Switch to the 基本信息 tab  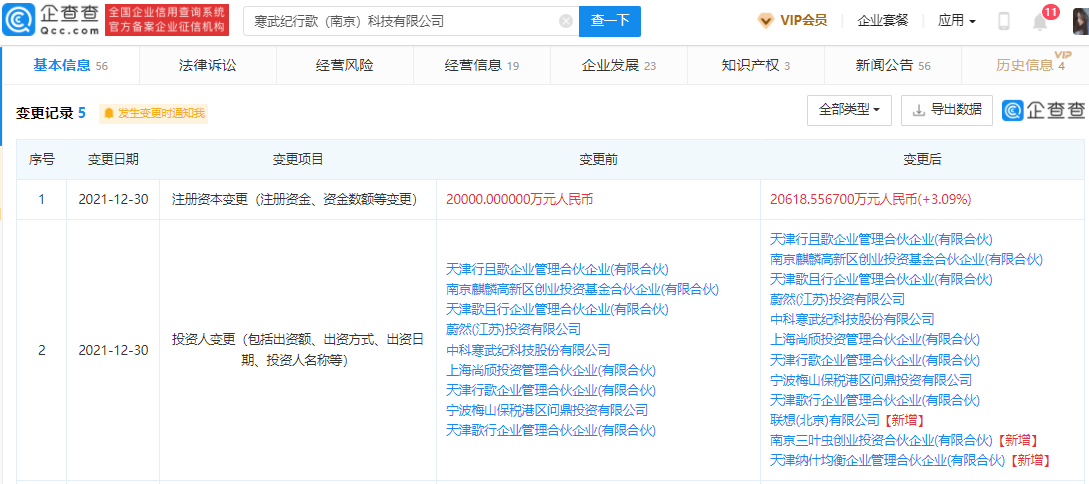[70, 65]
